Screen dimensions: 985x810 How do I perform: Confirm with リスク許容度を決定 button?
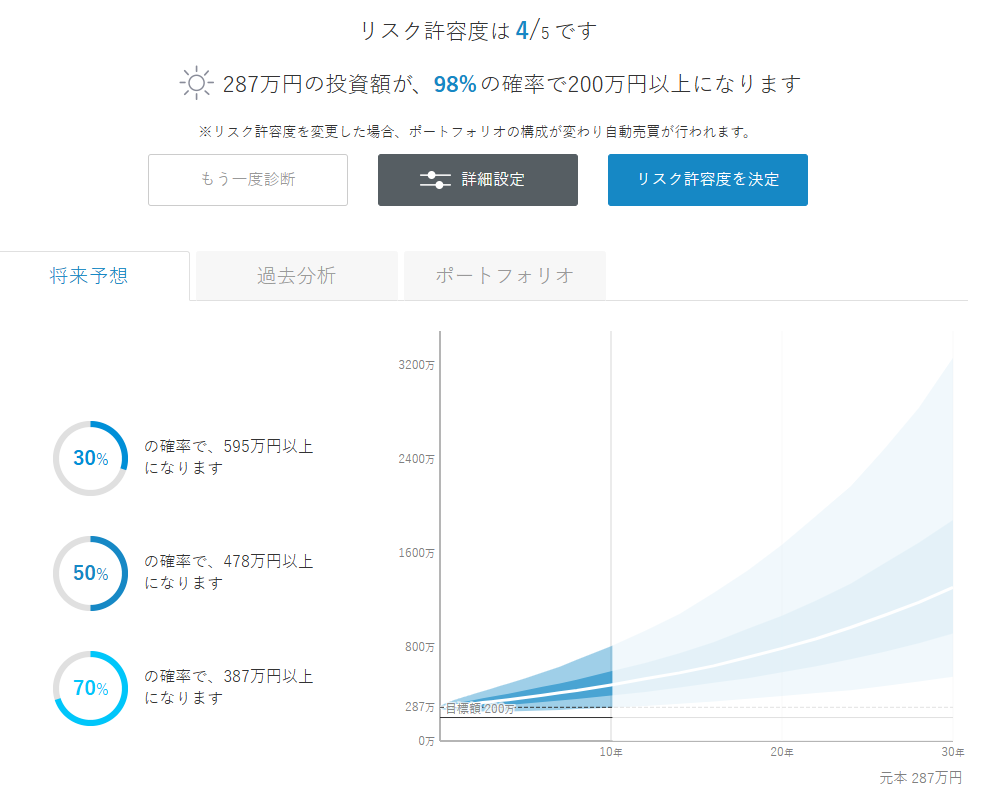(707, 180)
